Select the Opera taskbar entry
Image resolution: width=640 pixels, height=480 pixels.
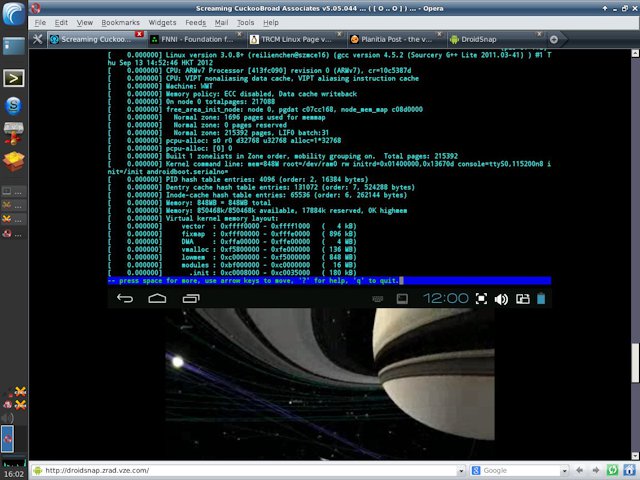[13, 234]
